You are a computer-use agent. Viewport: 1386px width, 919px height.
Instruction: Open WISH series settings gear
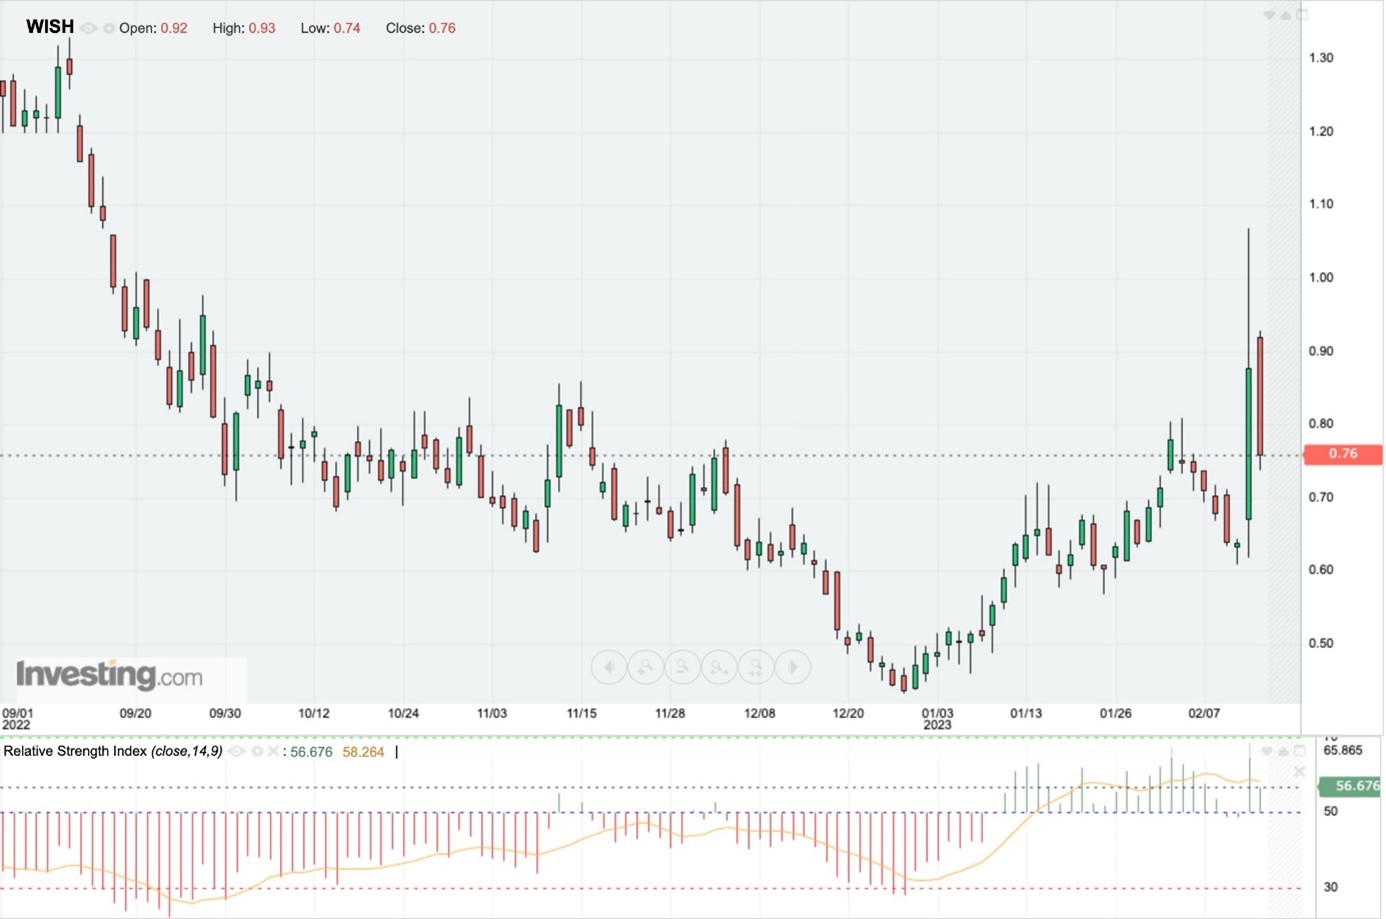tap(109, 28)
